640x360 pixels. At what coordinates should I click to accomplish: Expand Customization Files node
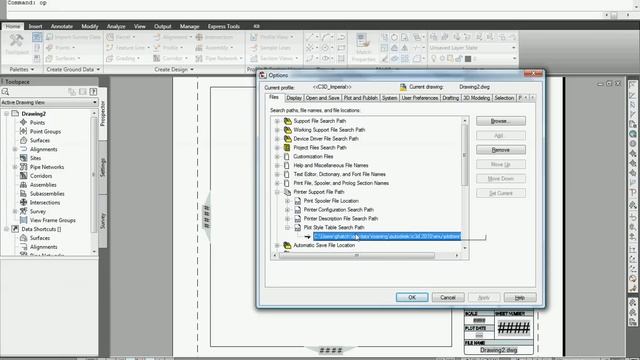coord(277,157)
